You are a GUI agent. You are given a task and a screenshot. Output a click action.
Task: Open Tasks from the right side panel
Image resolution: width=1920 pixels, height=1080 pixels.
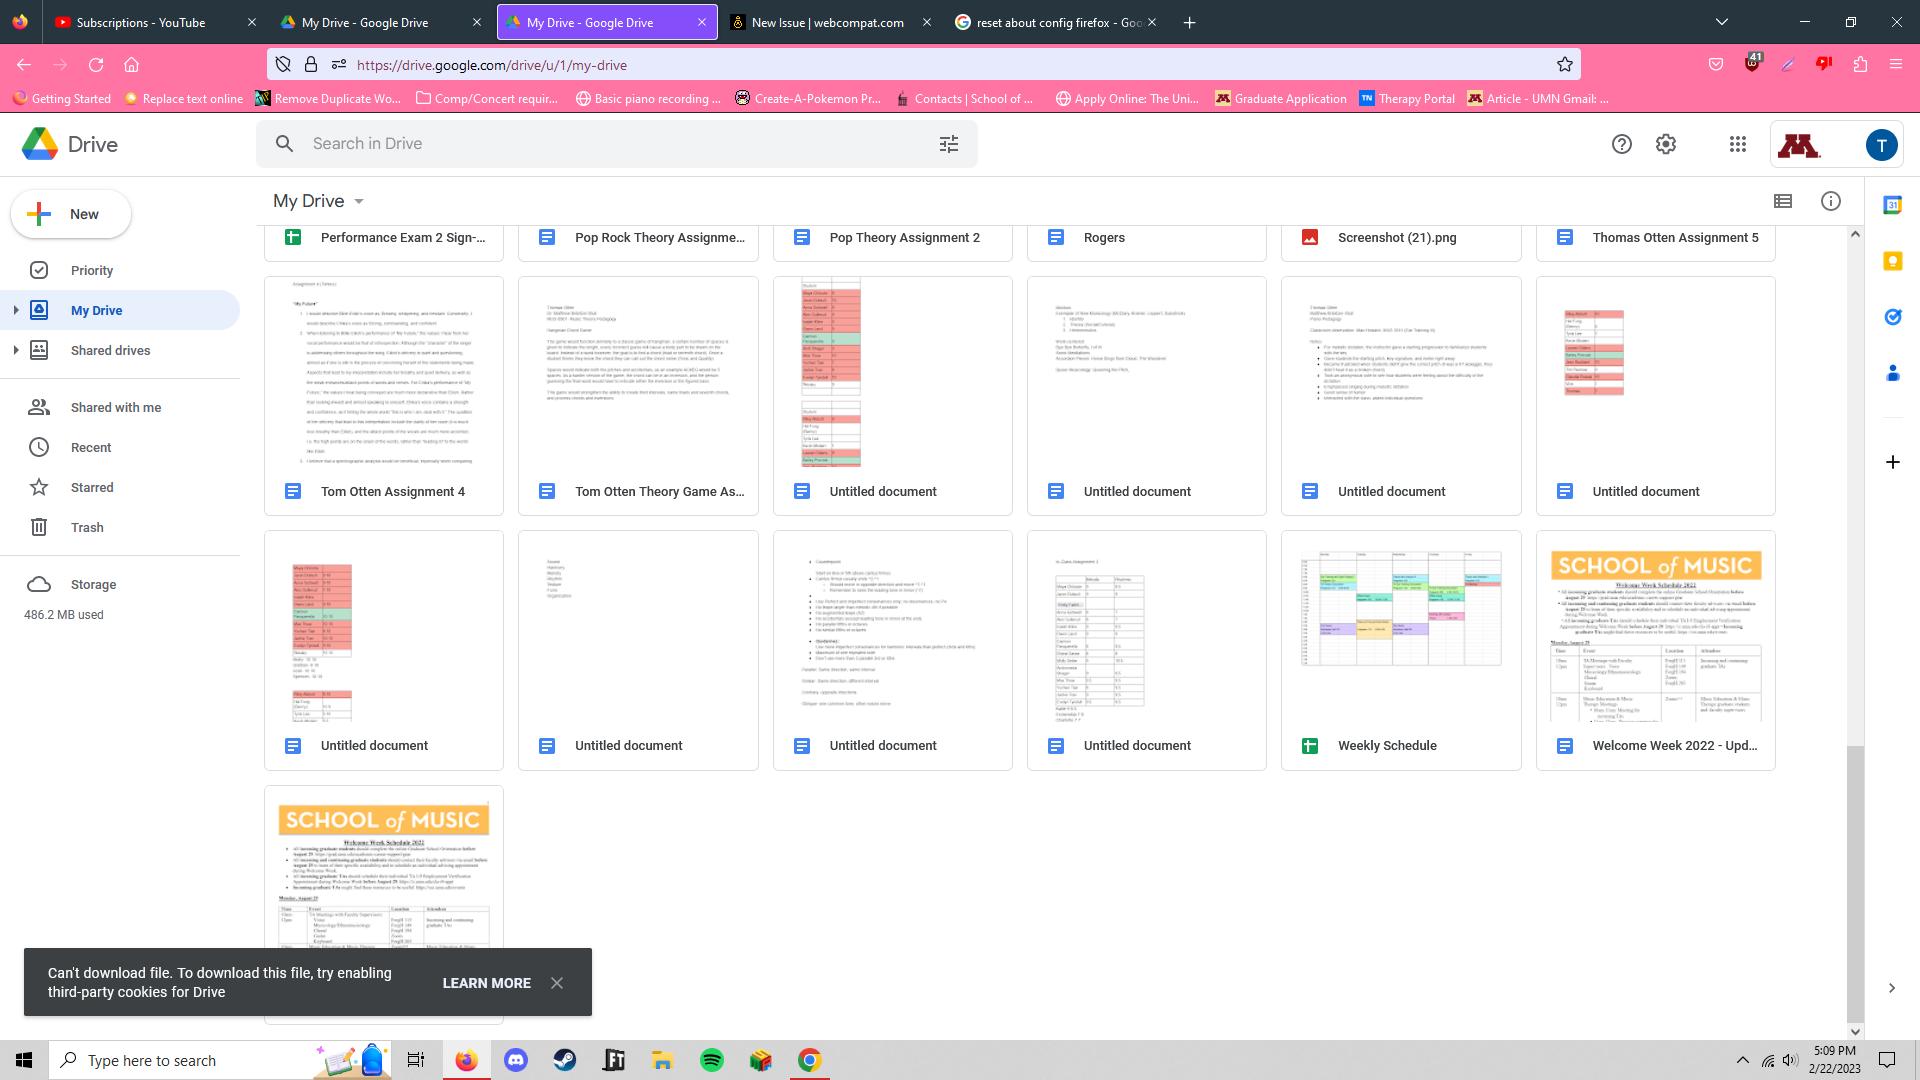1893,317
